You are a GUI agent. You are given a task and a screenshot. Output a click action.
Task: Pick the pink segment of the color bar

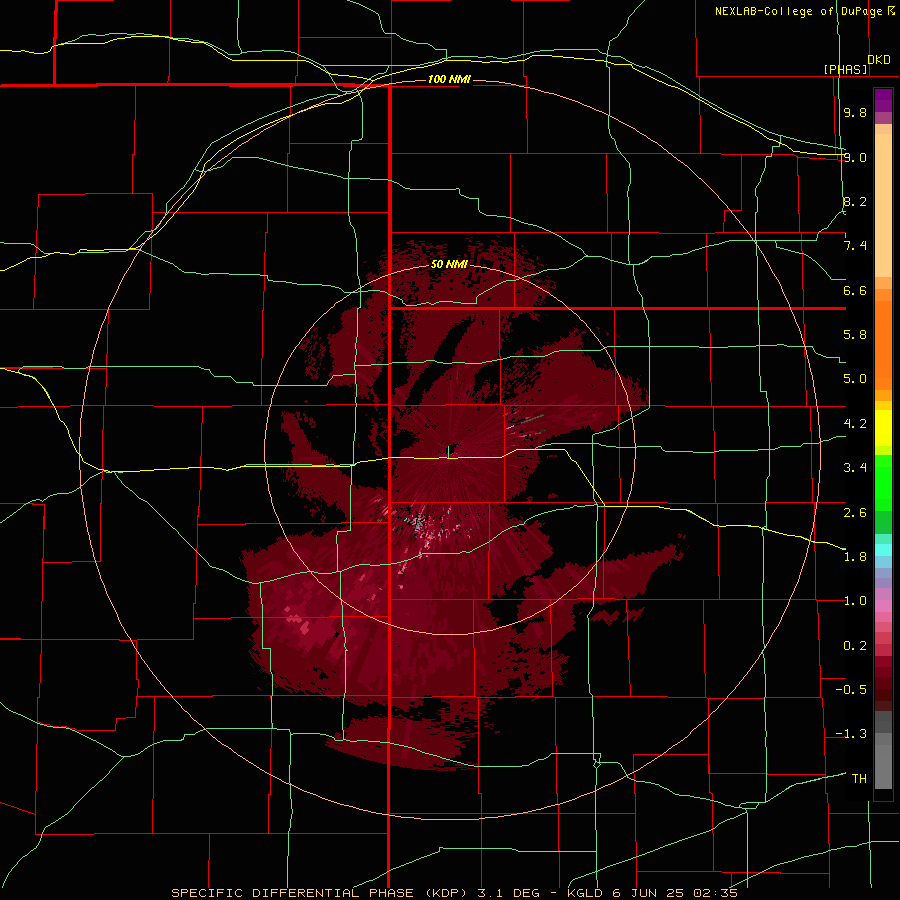coord(883,606)
